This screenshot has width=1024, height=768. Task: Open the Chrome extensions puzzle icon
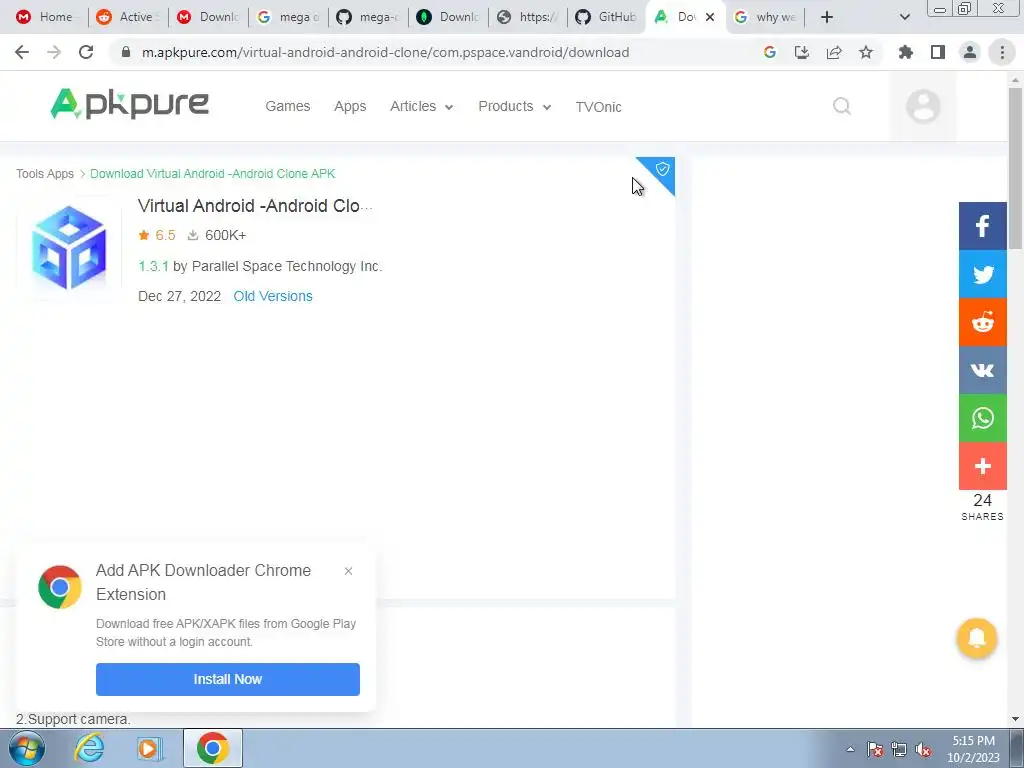tap(905, 52)
